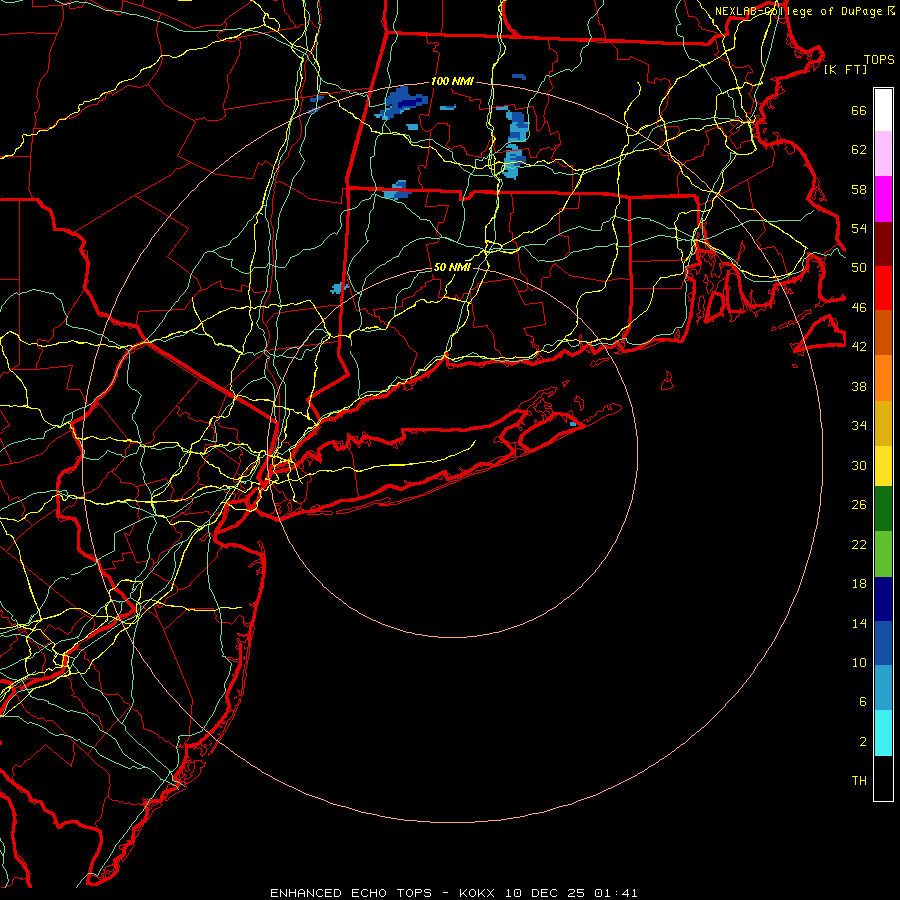Click the yellow 30 kft legend swatch

[x=883, y=466]
